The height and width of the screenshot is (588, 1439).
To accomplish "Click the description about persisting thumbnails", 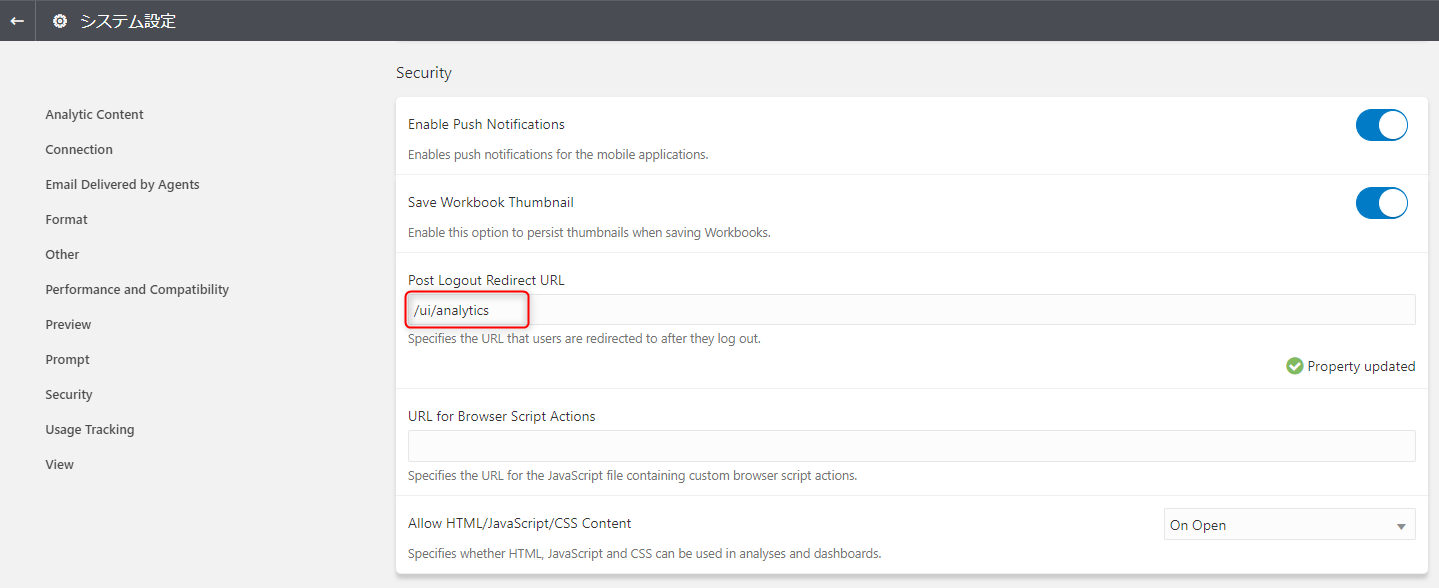I will [589, 233].
